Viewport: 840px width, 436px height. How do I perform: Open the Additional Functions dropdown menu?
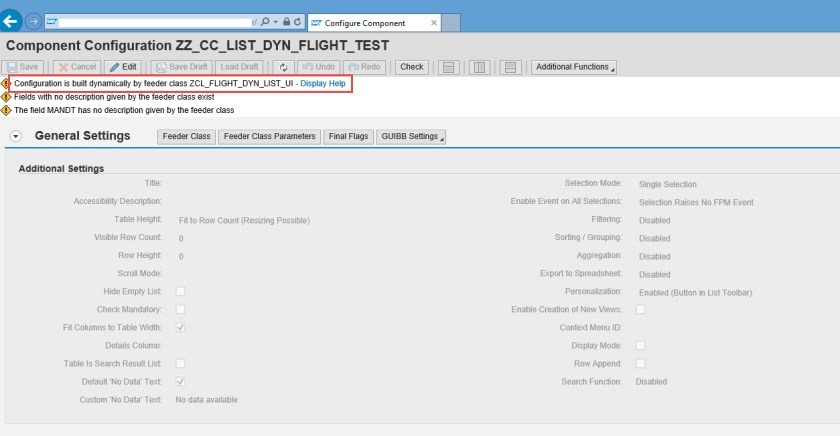[574, 67]
